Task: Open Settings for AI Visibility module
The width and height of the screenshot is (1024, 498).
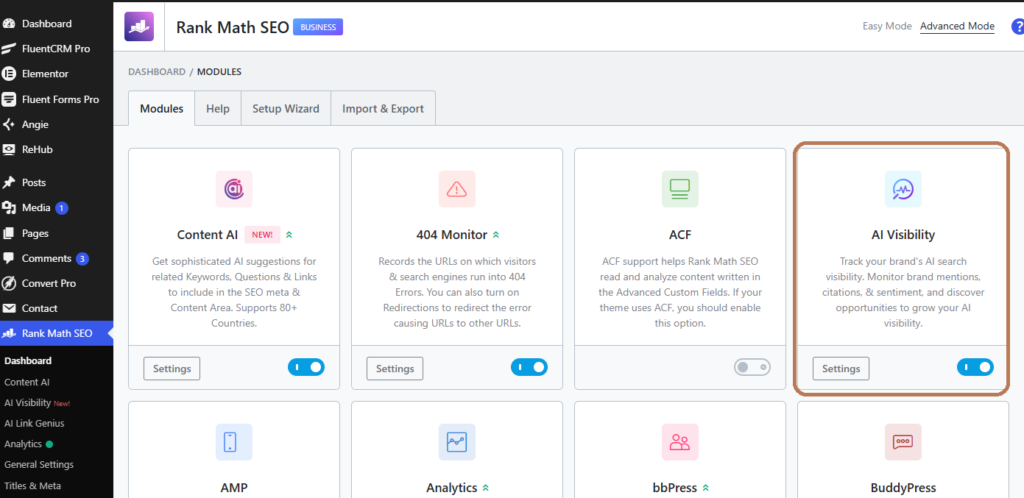Action: (840, 369)
